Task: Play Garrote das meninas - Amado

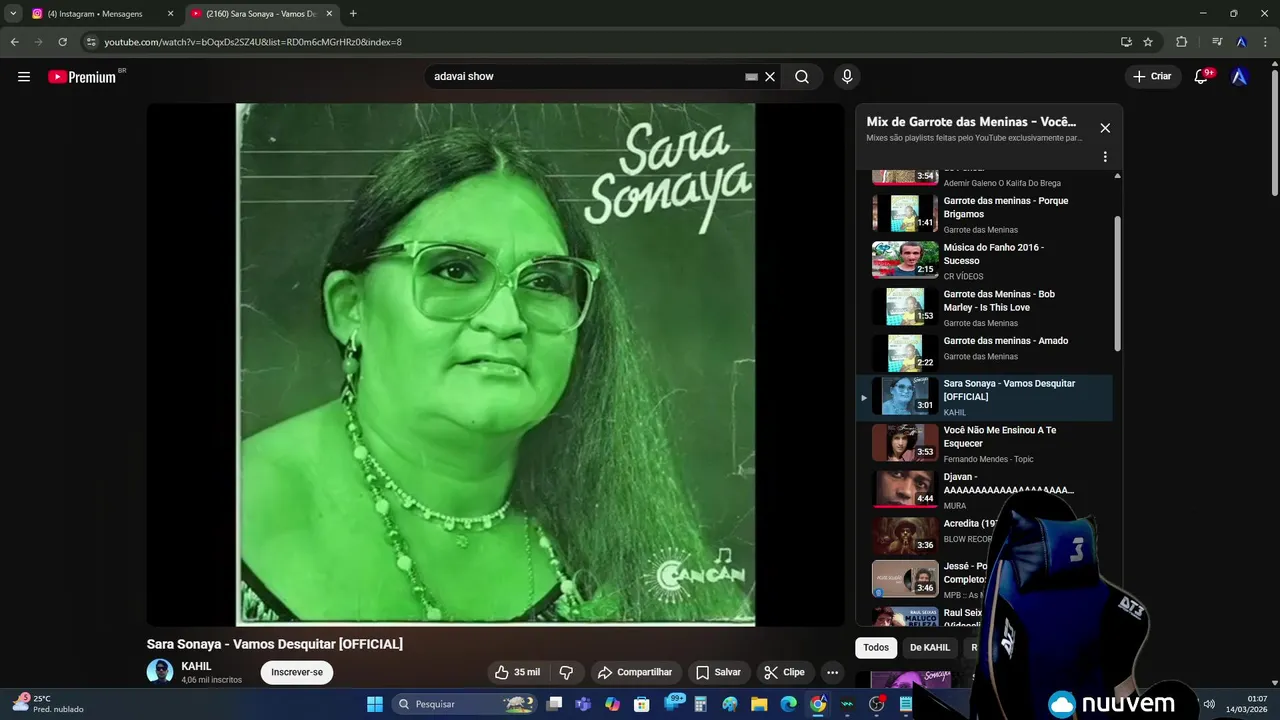Action: (x=984, y=352)
